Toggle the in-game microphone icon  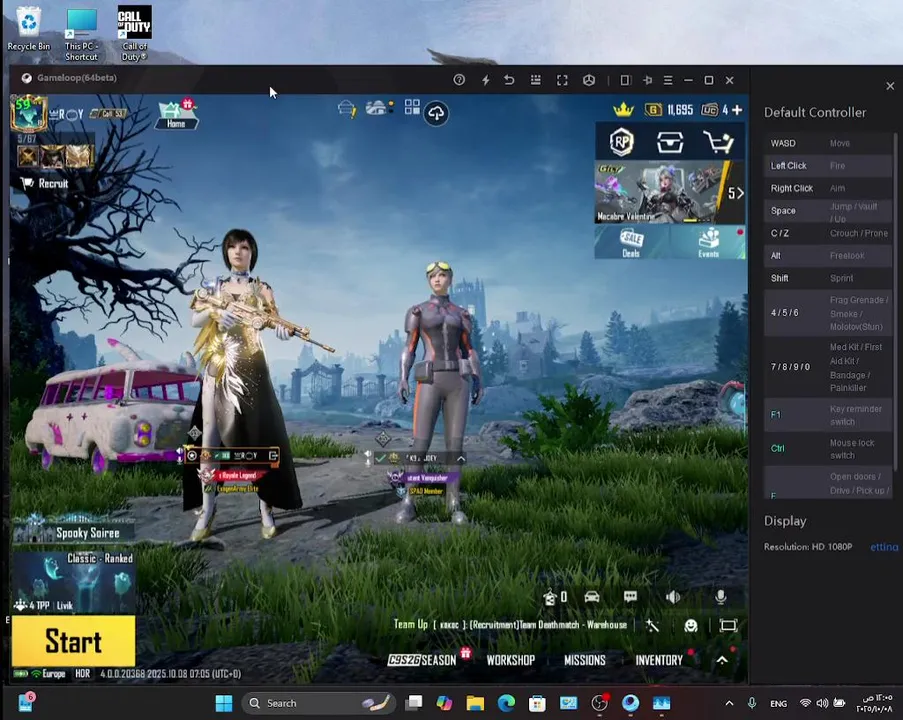(x=720, y=597)
